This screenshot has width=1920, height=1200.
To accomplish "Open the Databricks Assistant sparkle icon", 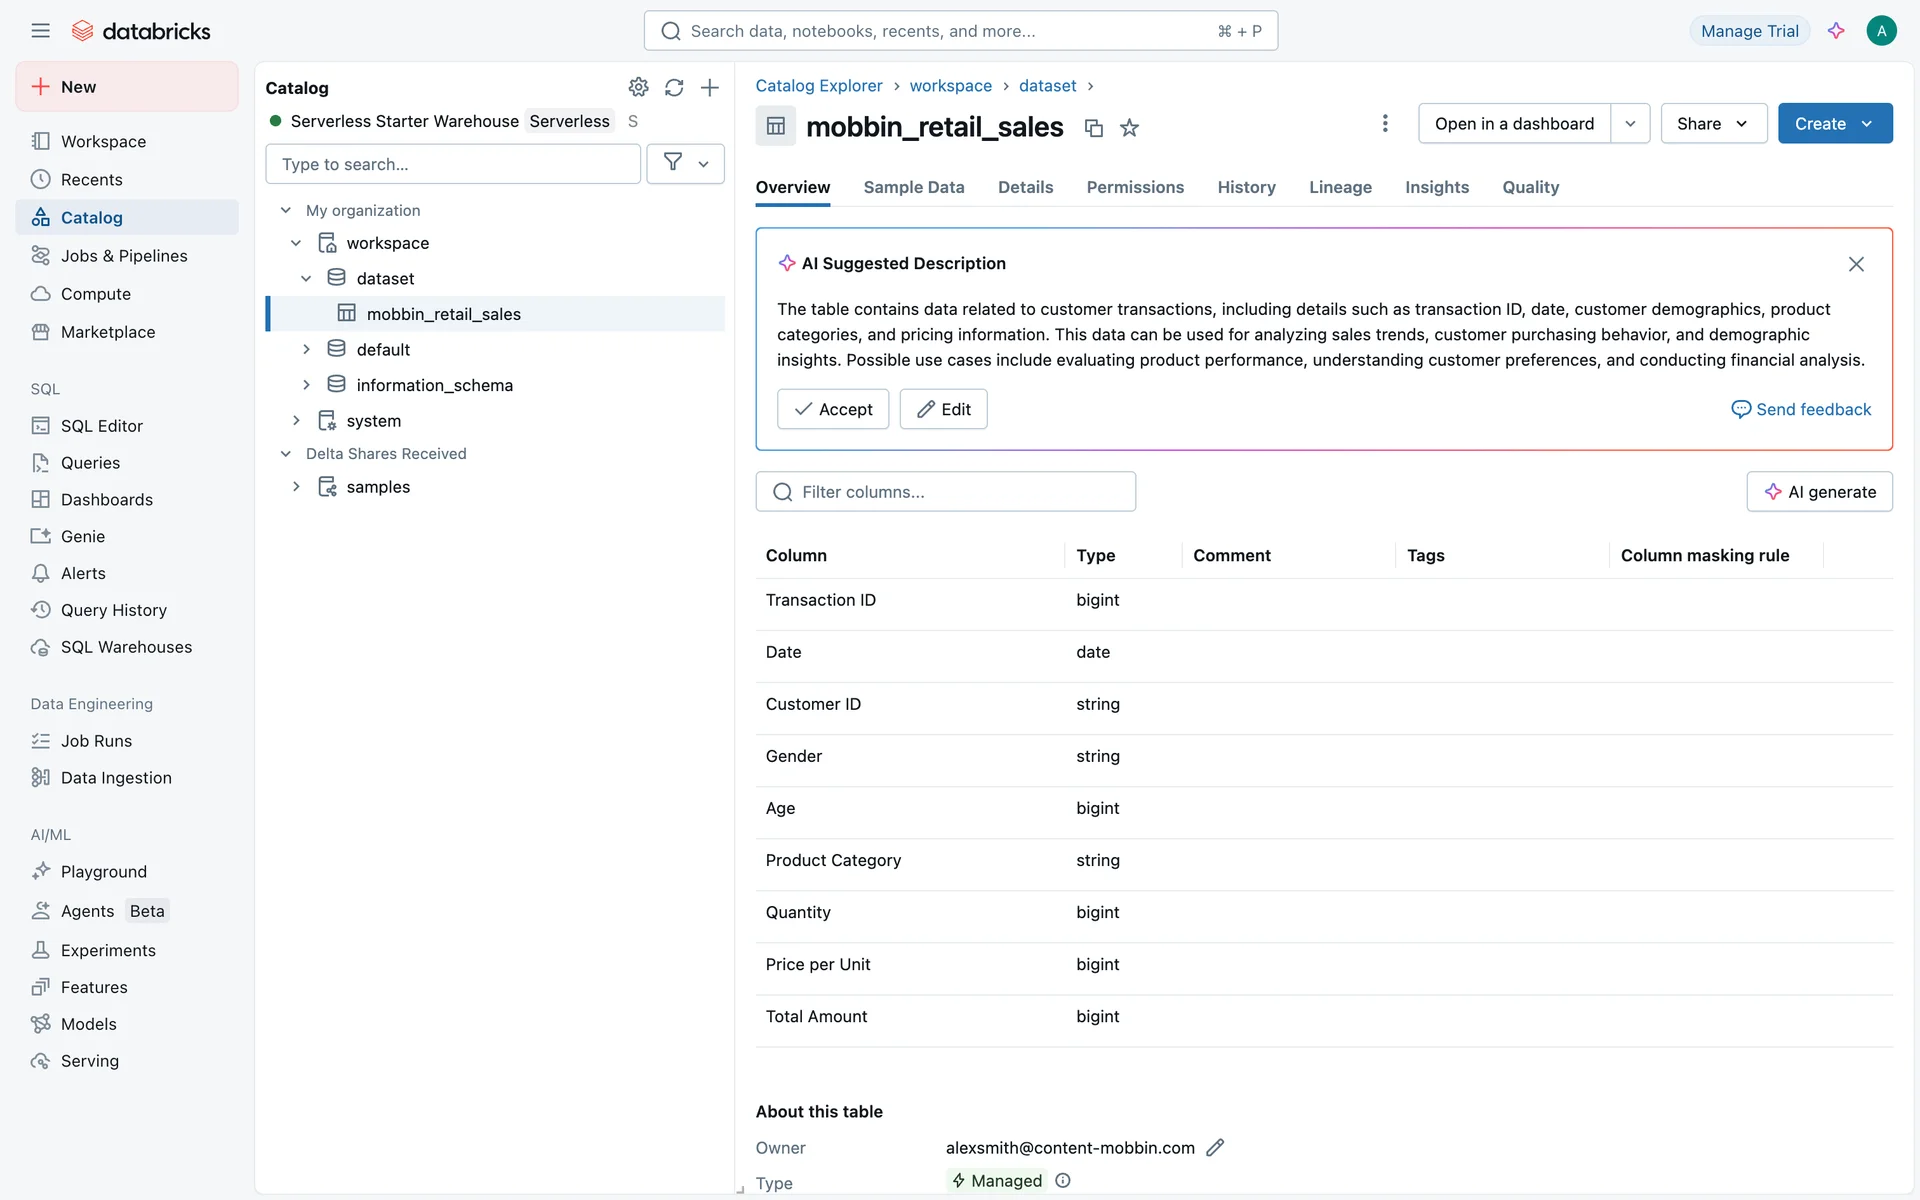I will tap(1836, 31).
